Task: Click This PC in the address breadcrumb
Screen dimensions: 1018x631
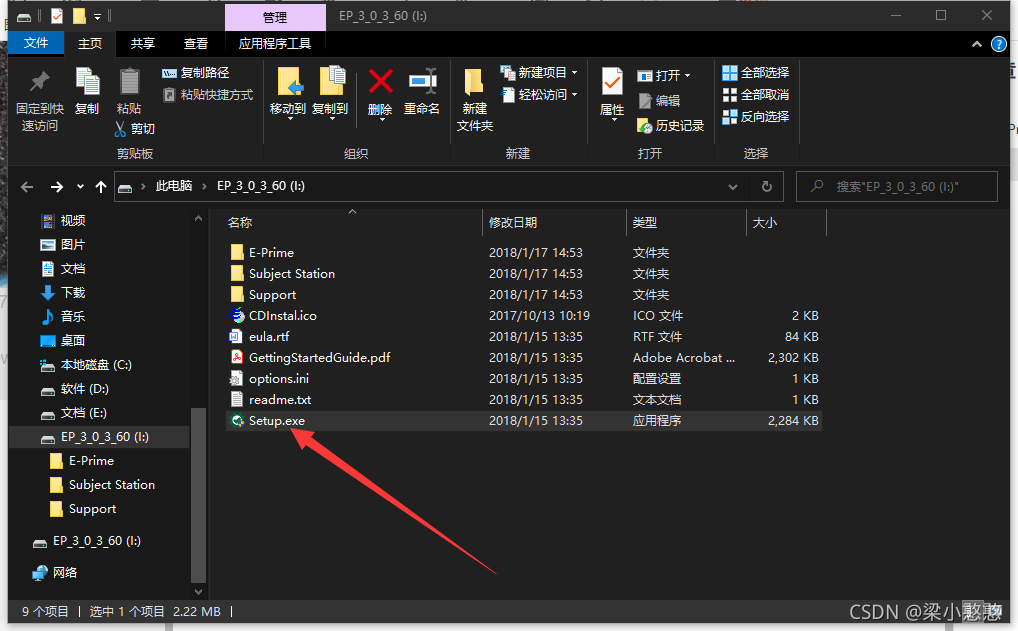Action: (173, 186)
